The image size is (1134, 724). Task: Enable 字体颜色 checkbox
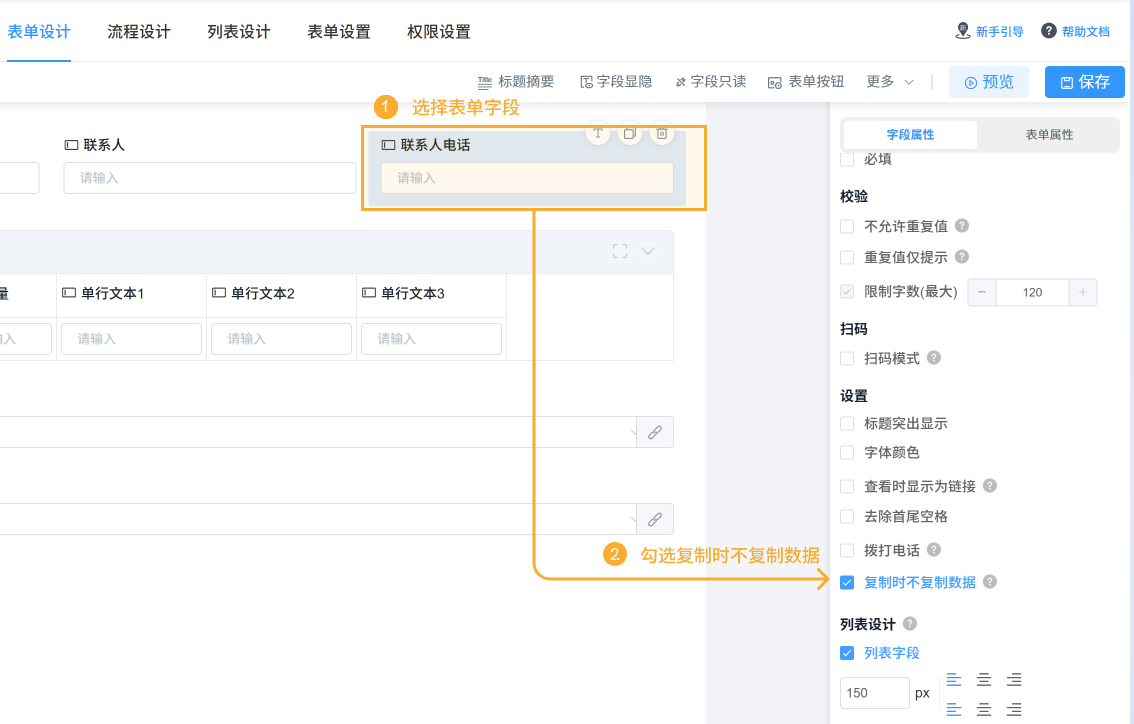pyautogui.click(x=847, y=453)
